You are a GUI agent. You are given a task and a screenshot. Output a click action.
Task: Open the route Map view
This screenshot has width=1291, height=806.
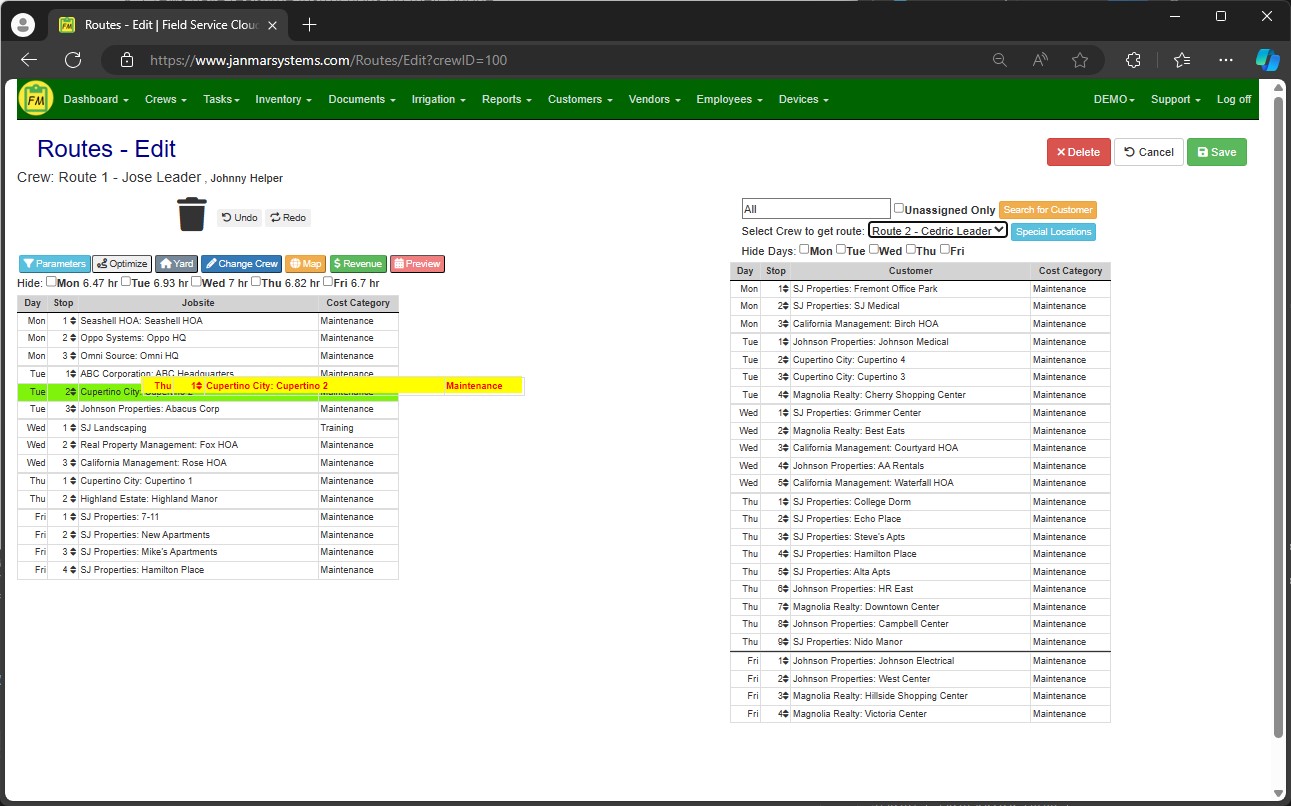(x=305, y=263)
